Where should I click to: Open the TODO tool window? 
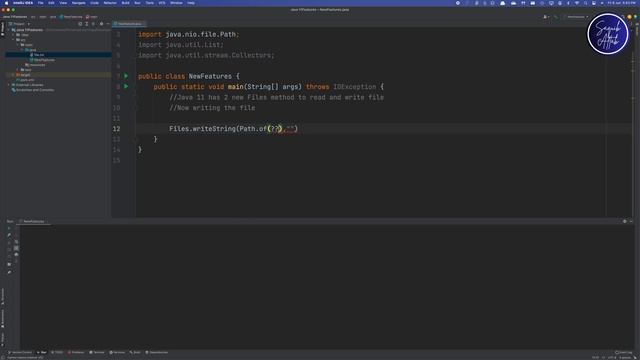tap(57, 352)
